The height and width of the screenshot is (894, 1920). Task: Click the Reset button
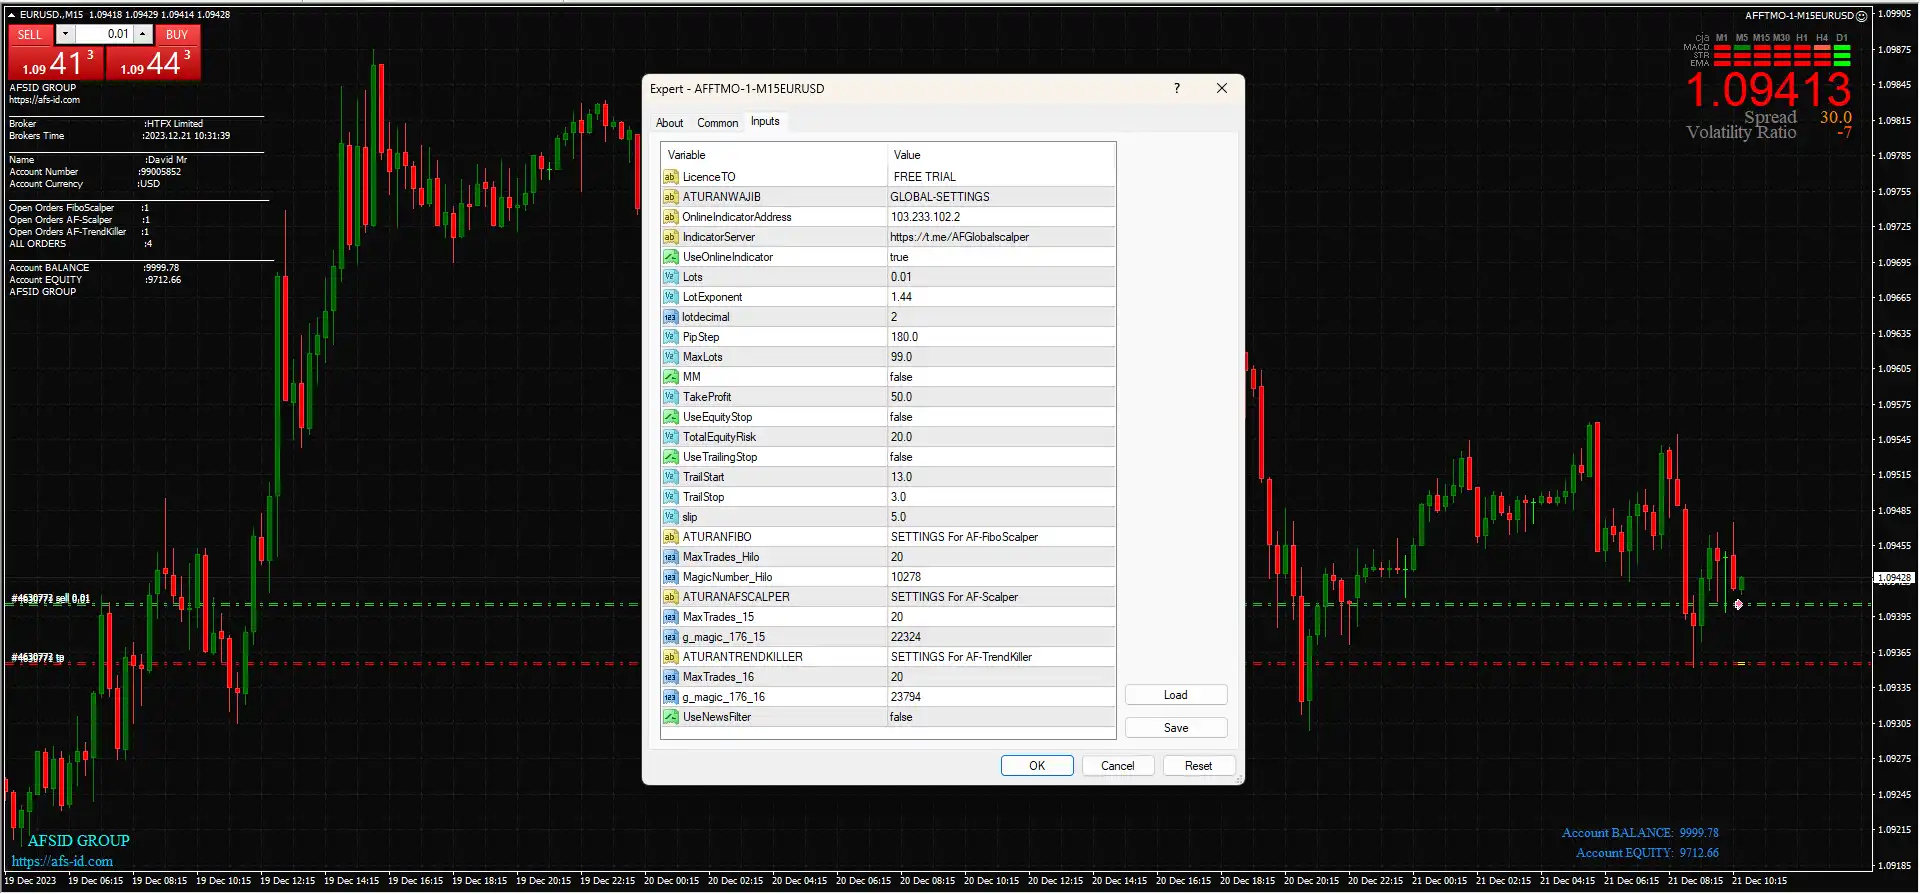(x=1197, y=766)
